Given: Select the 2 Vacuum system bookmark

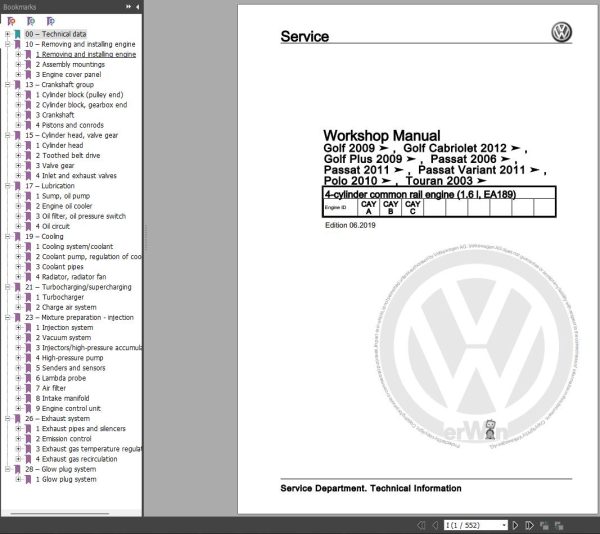Looking at the screenshot, I should pyautogui.click(x=64, y=338).
